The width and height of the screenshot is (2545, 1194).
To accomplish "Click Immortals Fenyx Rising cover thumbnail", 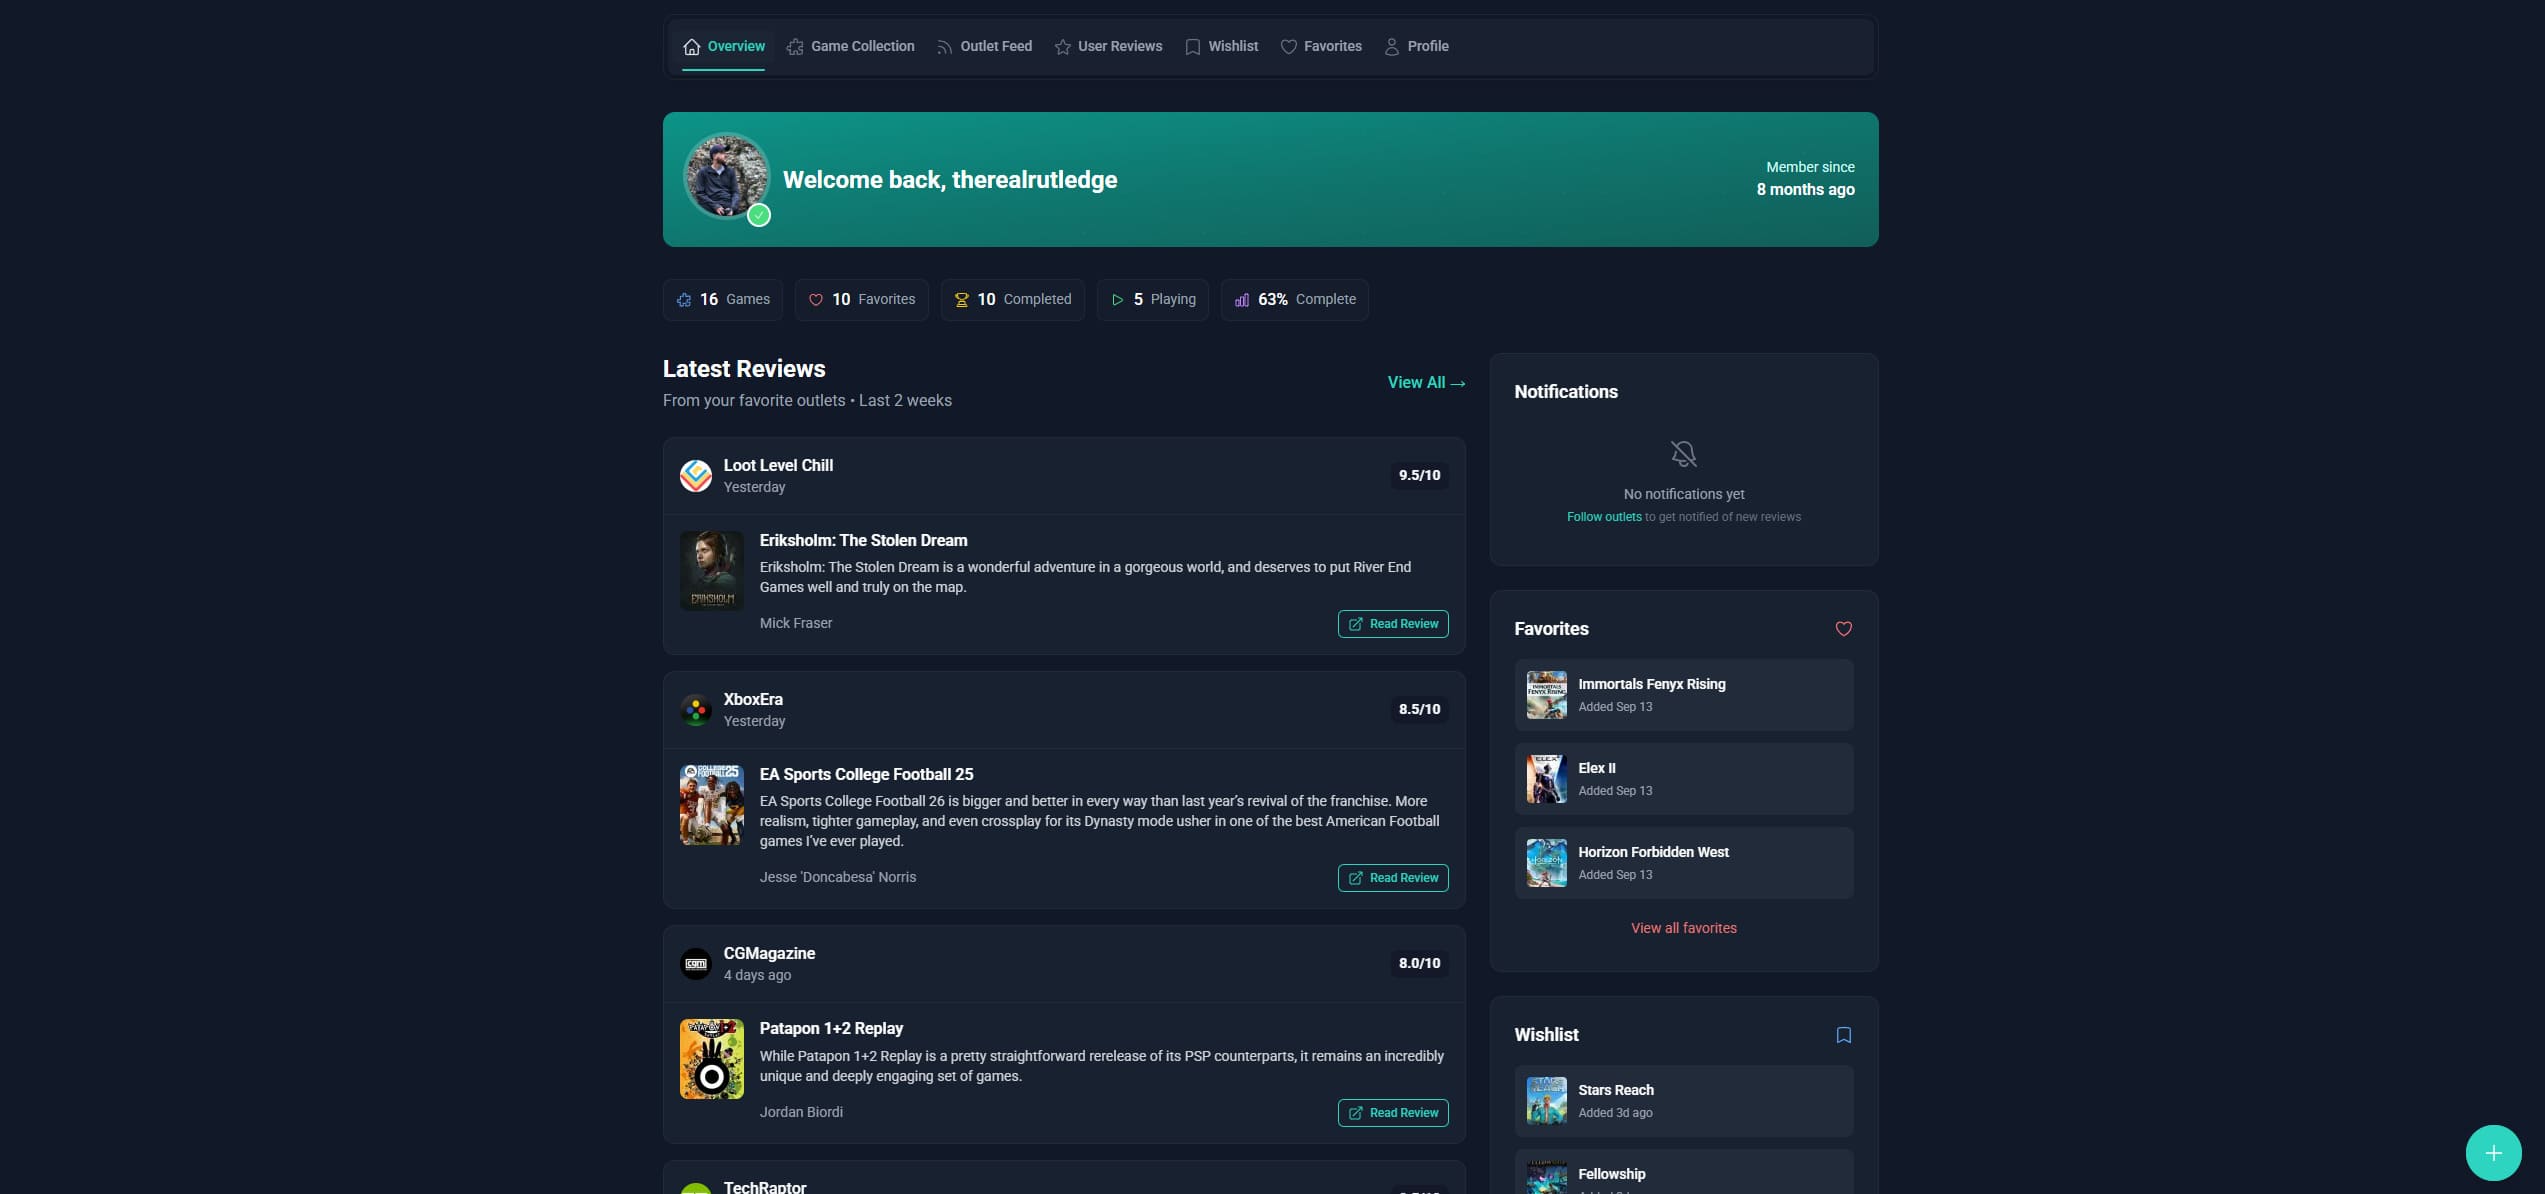I will pos(1546,695).
